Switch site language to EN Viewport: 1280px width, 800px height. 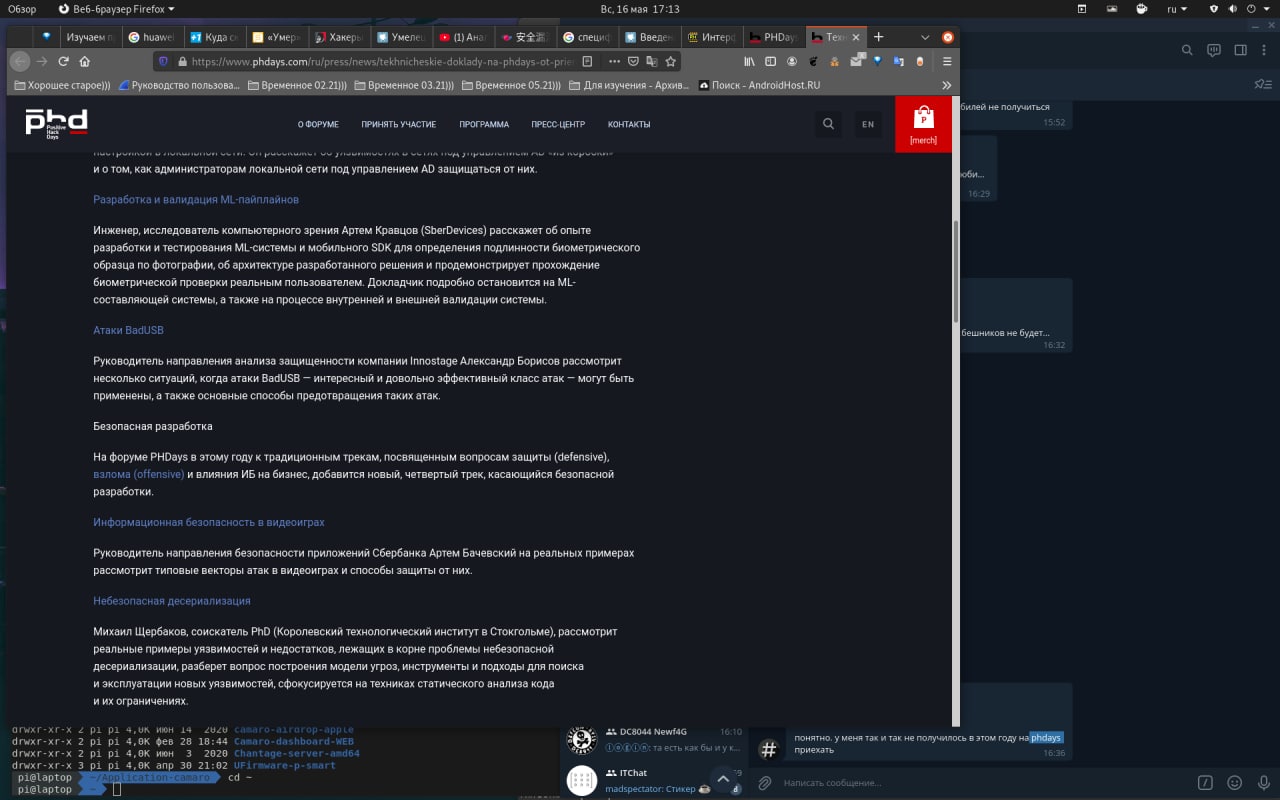tap(868, 124)
